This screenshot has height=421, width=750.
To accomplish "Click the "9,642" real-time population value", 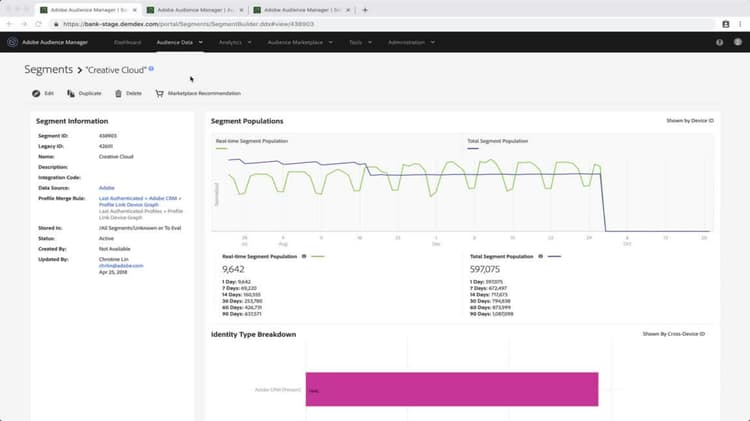I will [233, 269].
